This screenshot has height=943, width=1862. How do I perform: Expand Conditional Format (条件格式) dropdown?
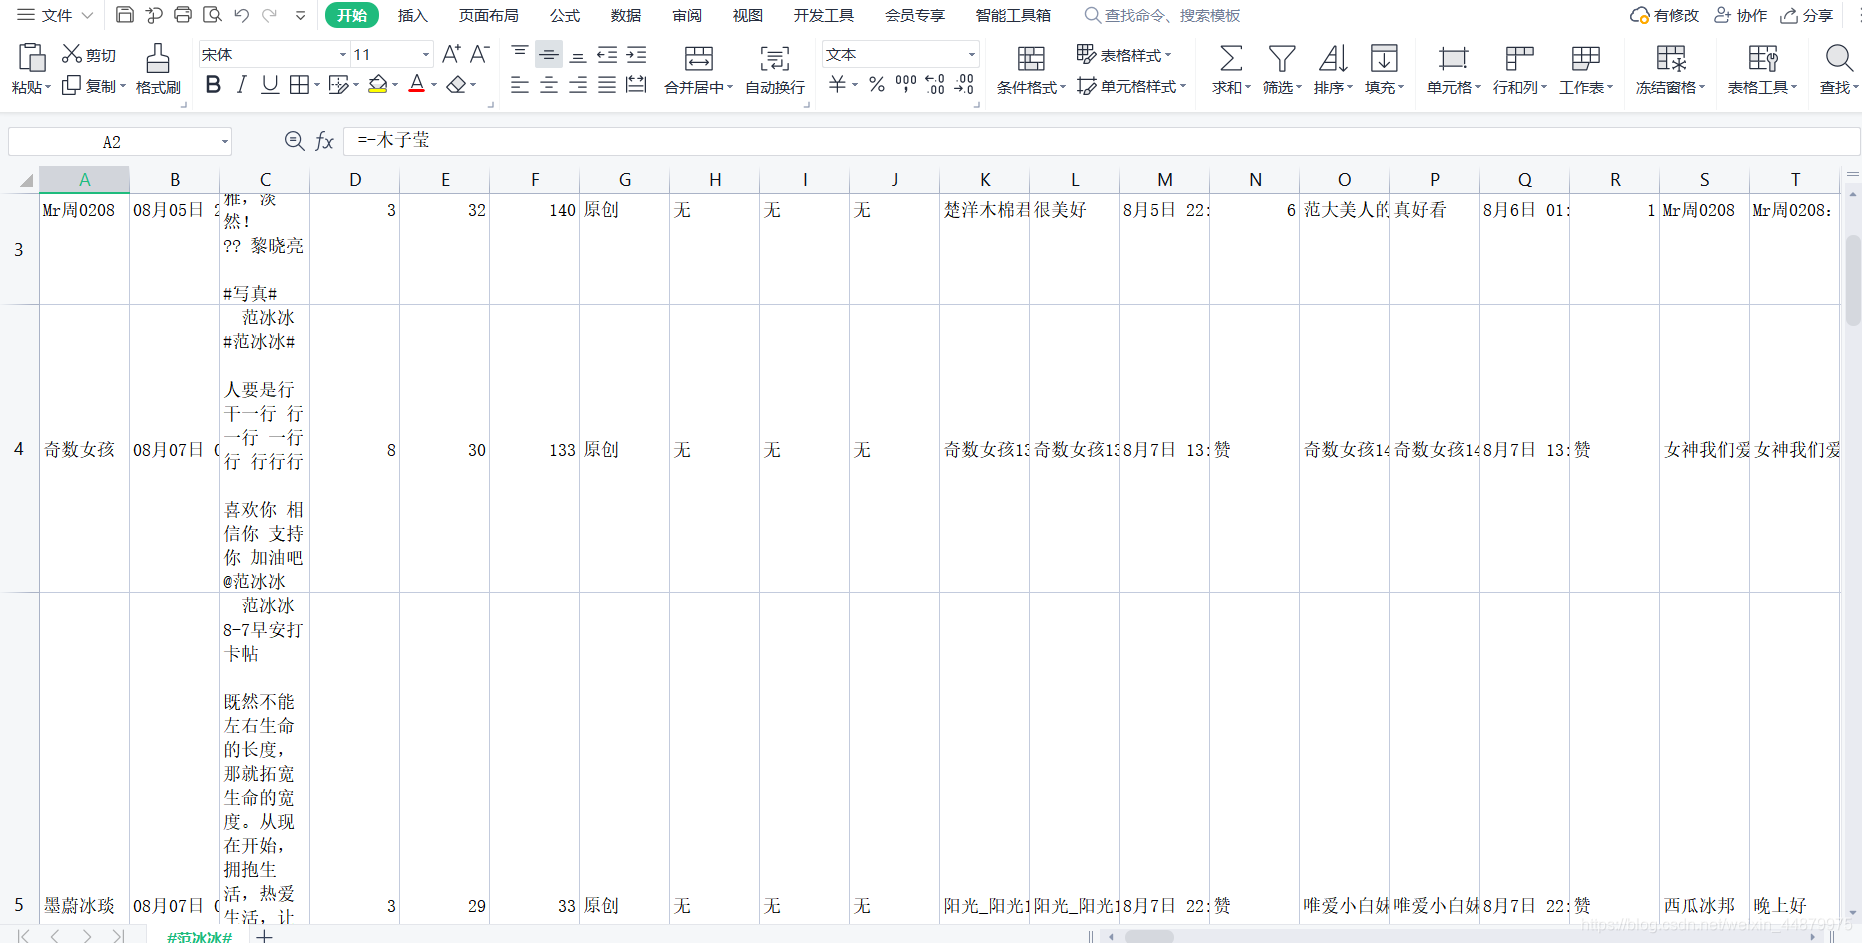tap(1063, 87)
